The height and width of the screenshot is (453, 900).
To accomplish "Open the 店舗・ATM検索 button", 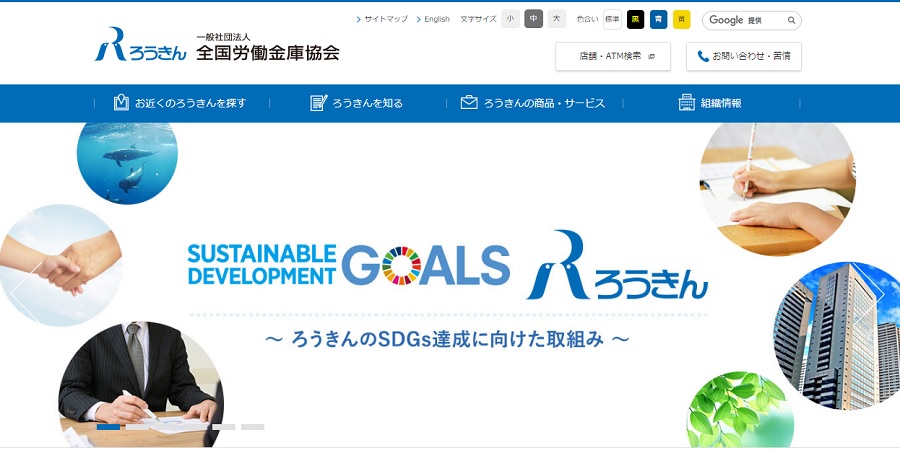I will (613, 56).
